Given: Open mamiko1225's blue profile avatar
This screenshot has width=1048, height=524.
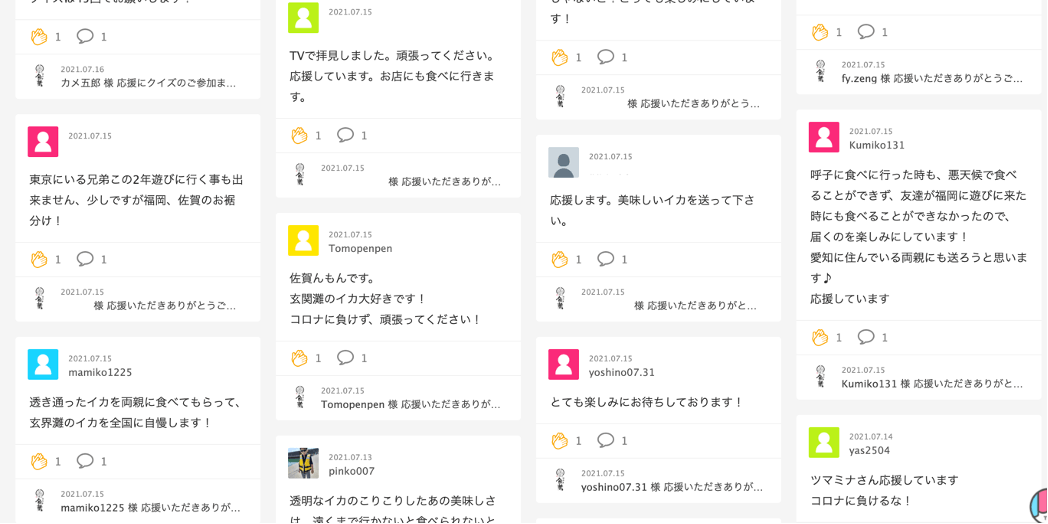Looking at the screenshot, I should tap(43, 365).
